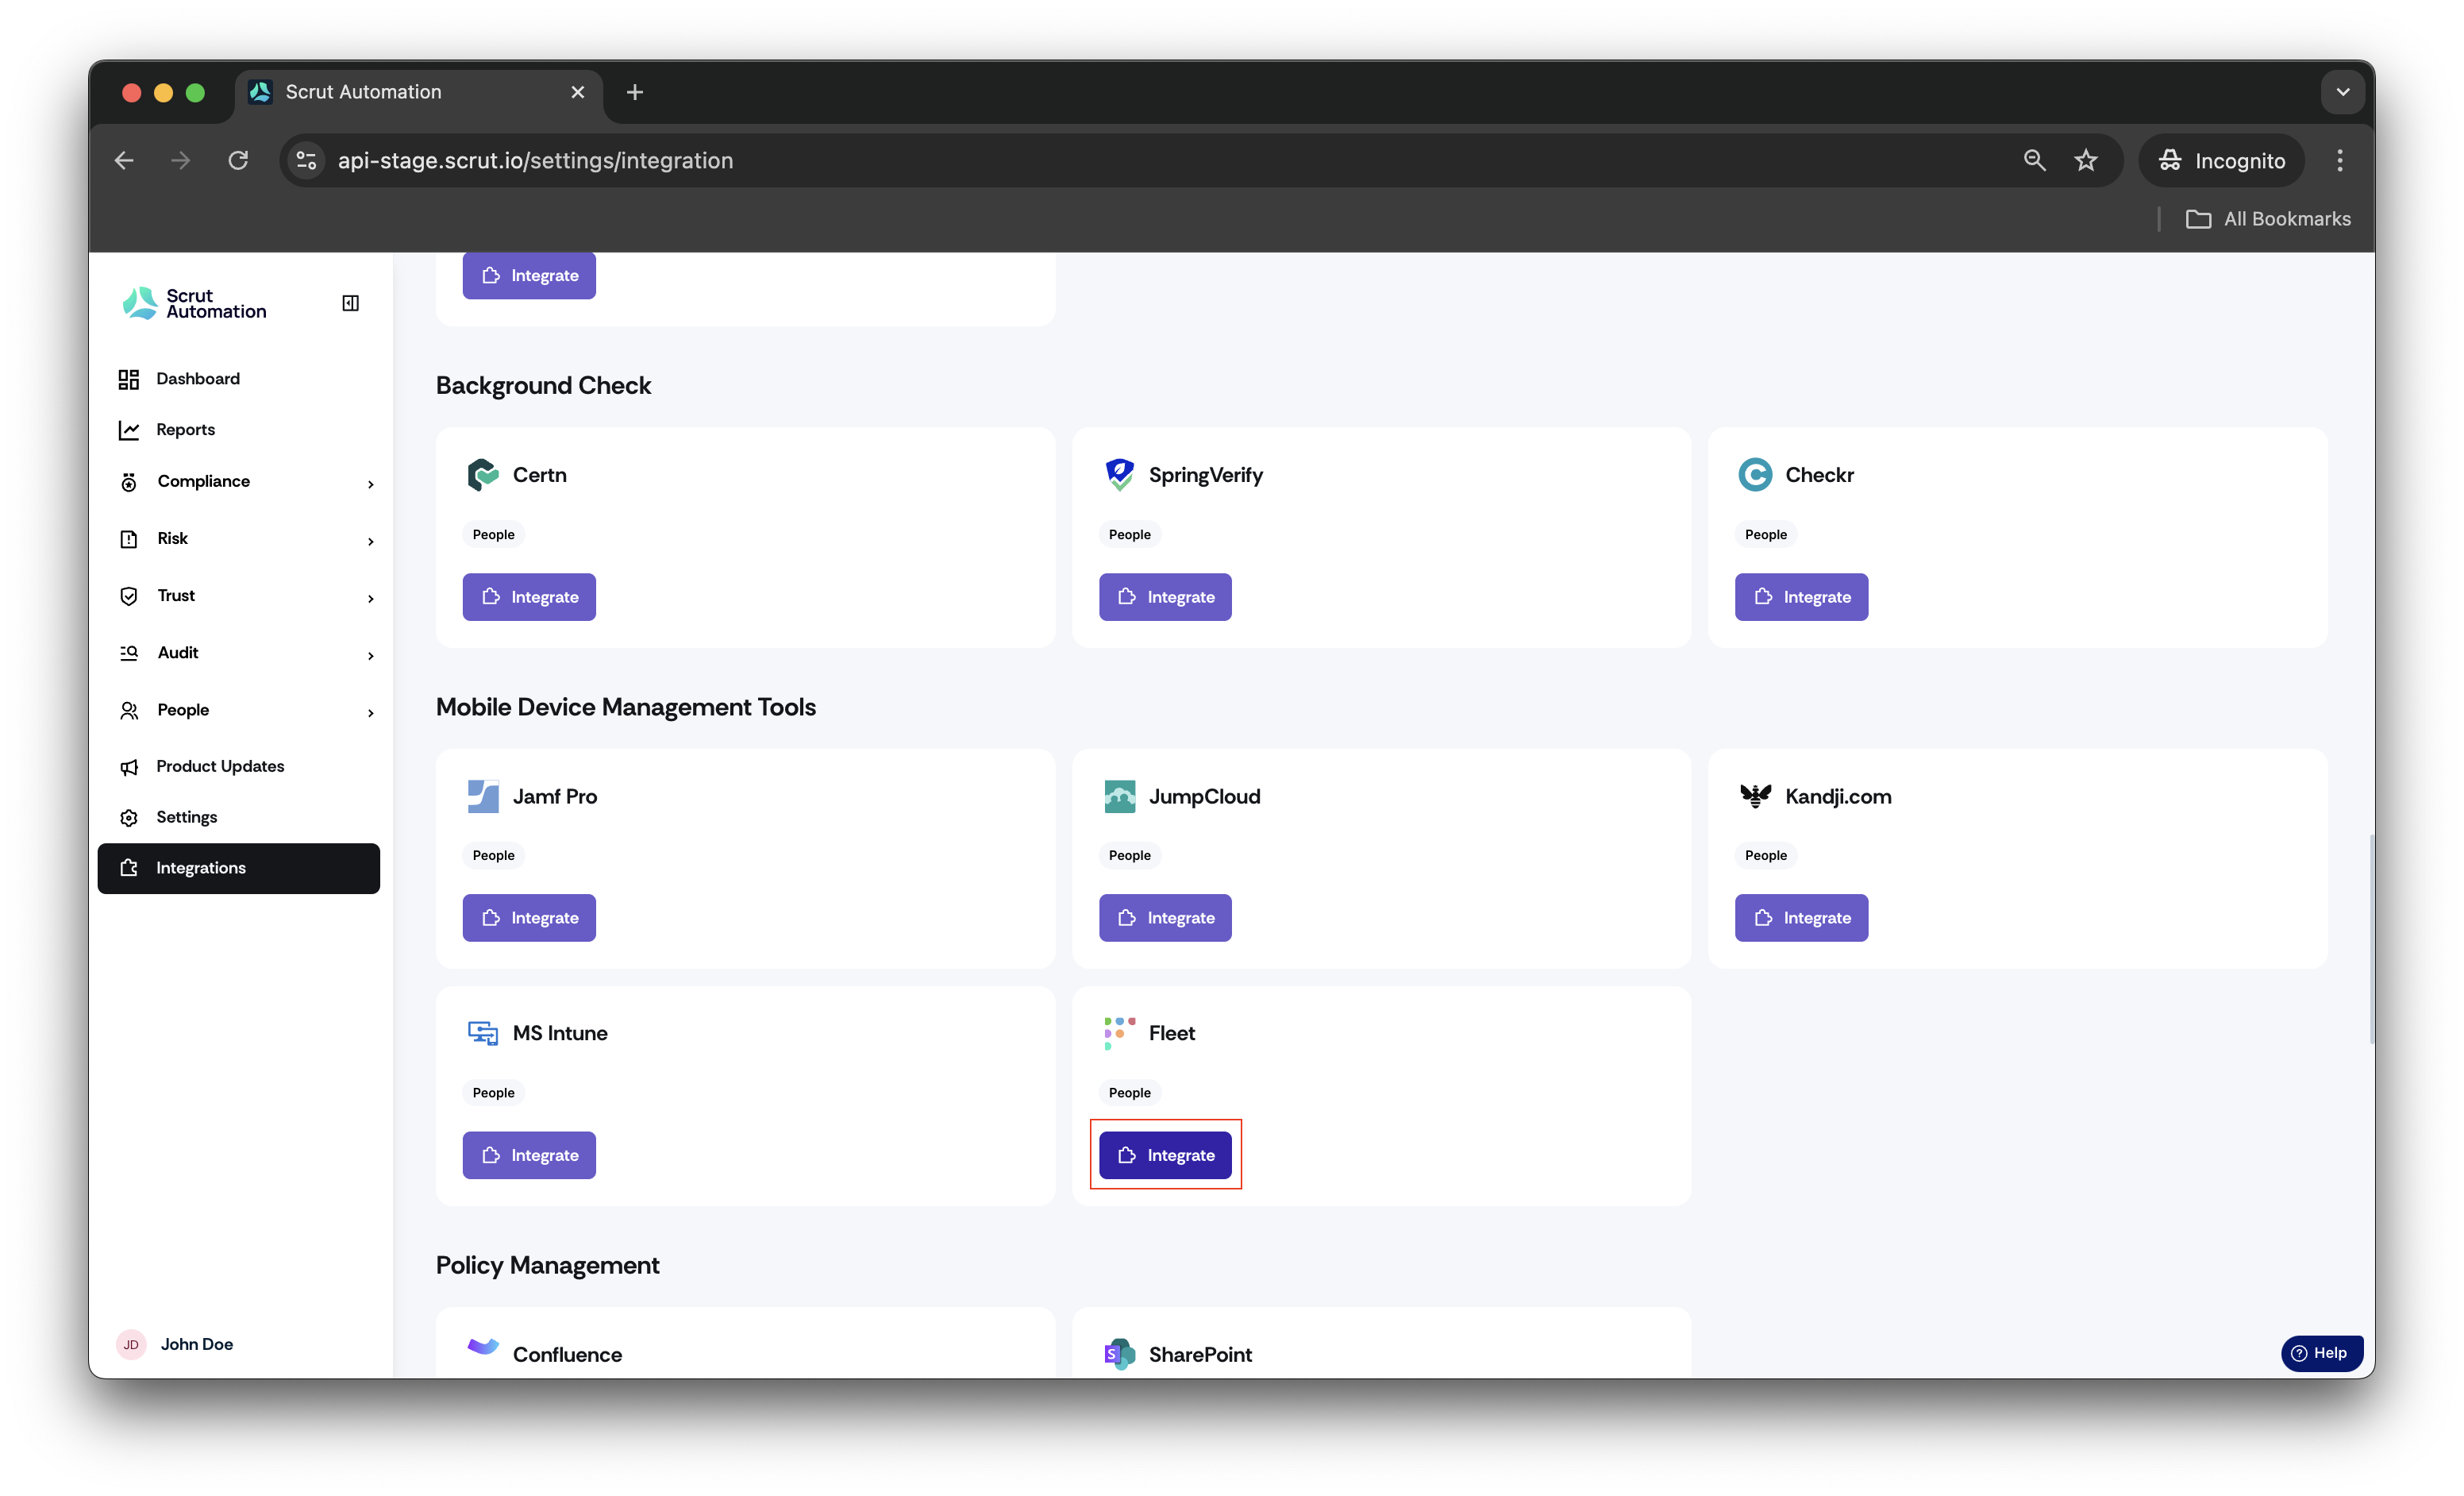
Task: Open All Bookmarks folder
Action: [2268, 219]
